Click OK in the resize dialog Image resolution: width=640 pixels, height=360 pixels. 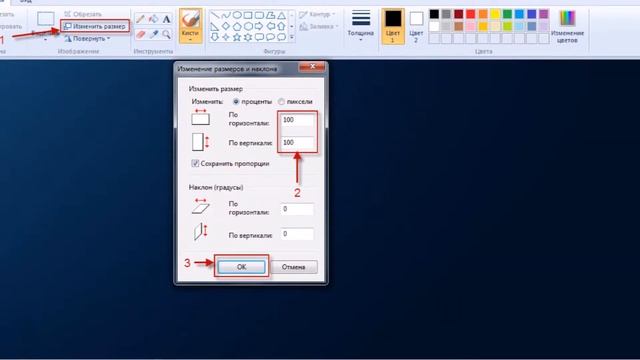click(x=241, y=267)
